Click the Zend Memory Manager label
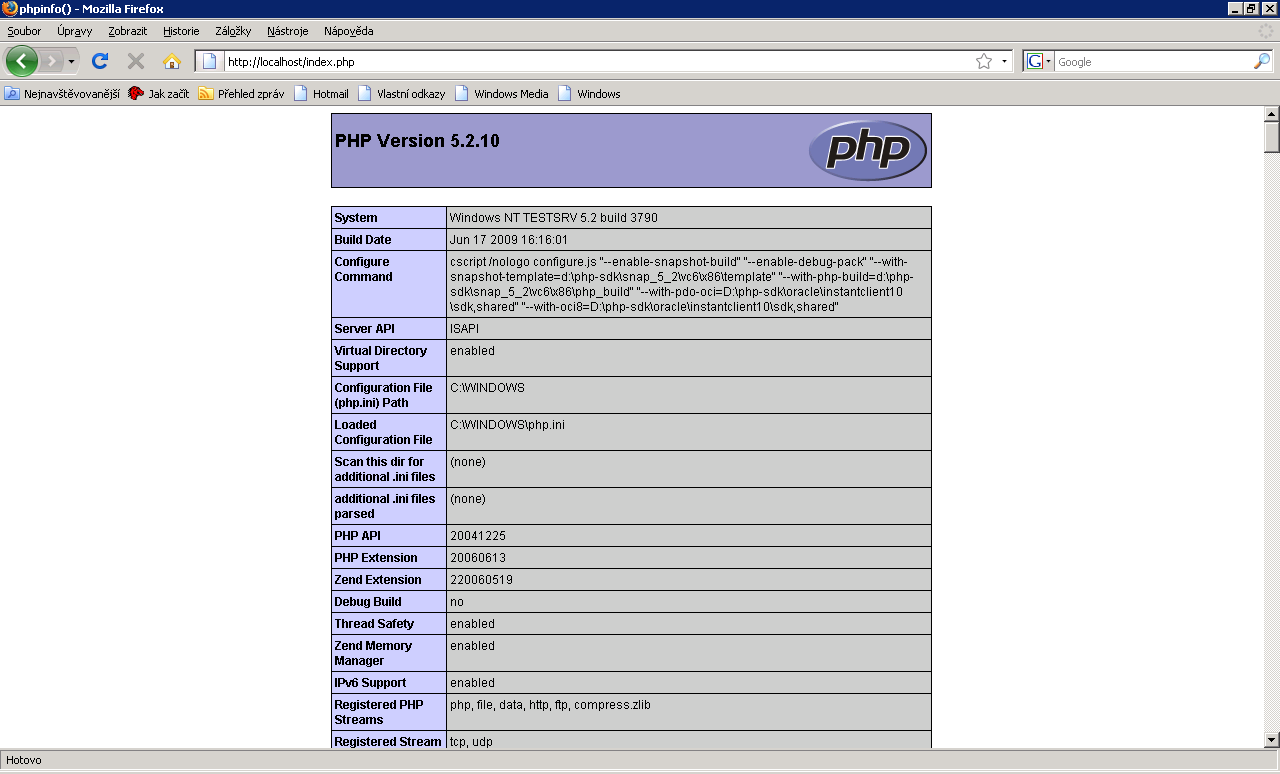This screenshot has height=774, width=1280. tap(373, 653)
